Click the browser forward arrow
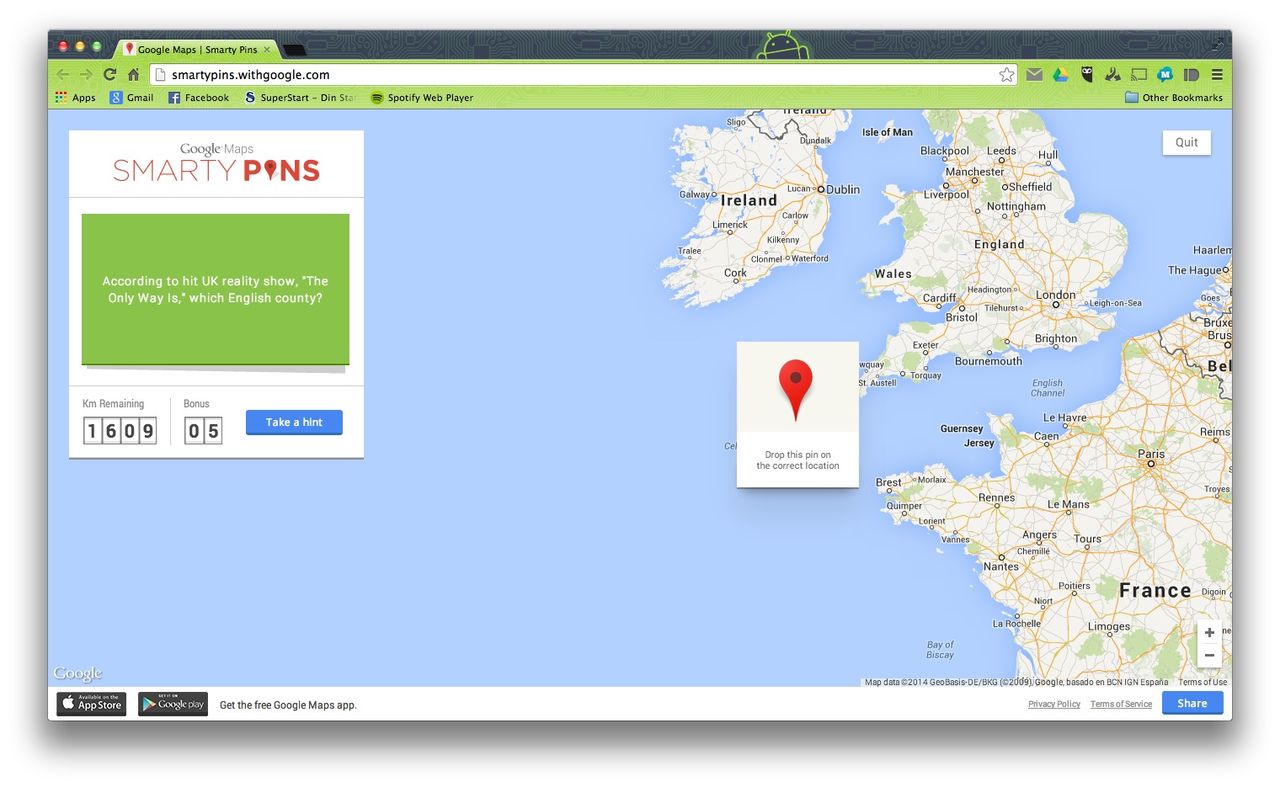The image size is (1280, 787). (x=86, y=75)
